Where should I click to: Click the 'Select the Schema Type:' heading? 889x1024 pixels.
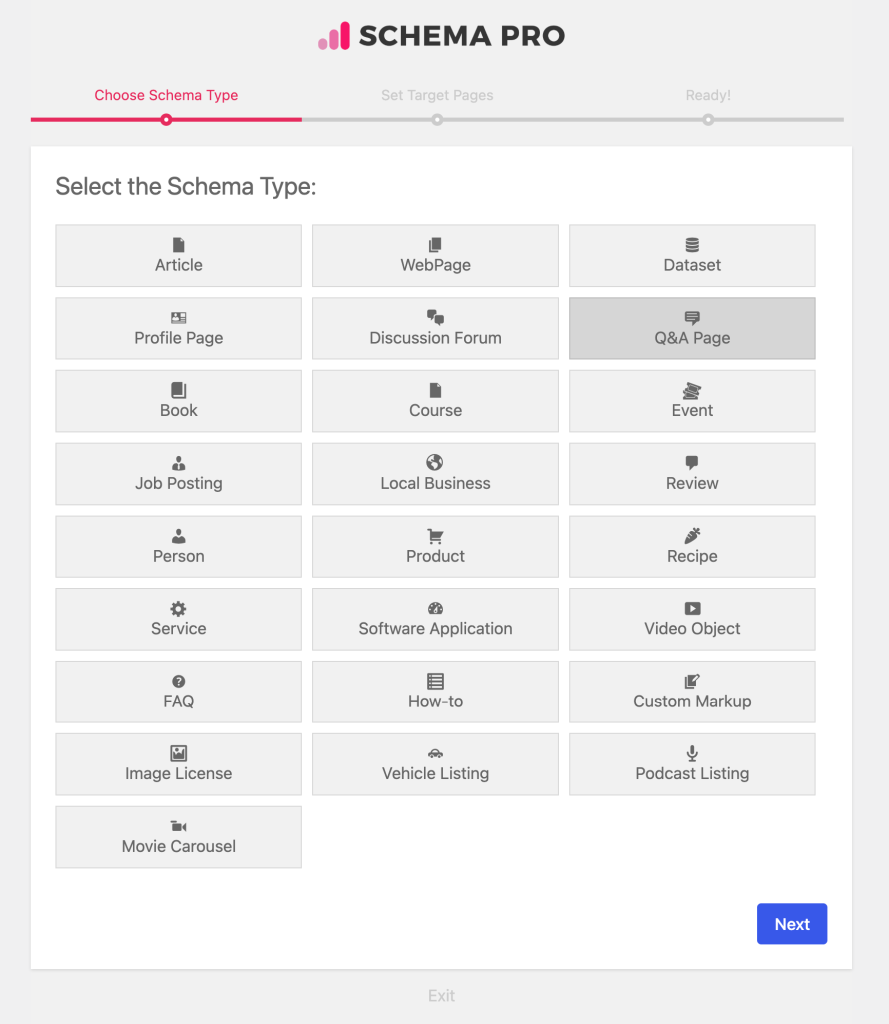click(186, 187)
